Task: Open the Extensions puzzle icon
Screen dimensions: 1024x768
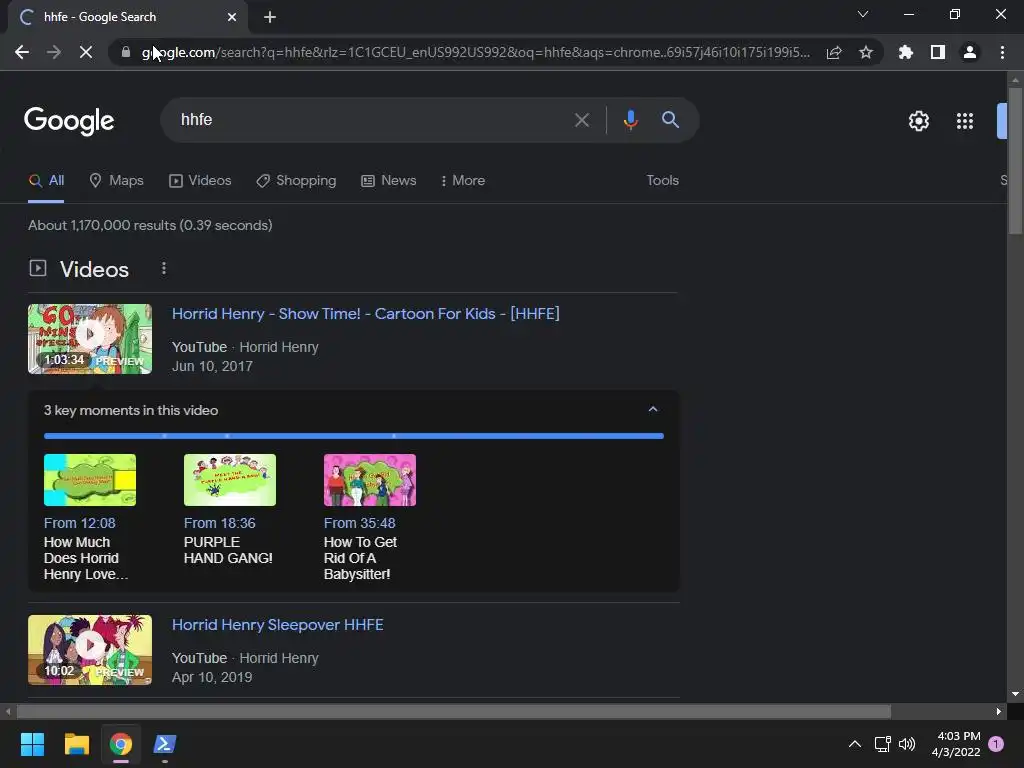Action: 906,52
